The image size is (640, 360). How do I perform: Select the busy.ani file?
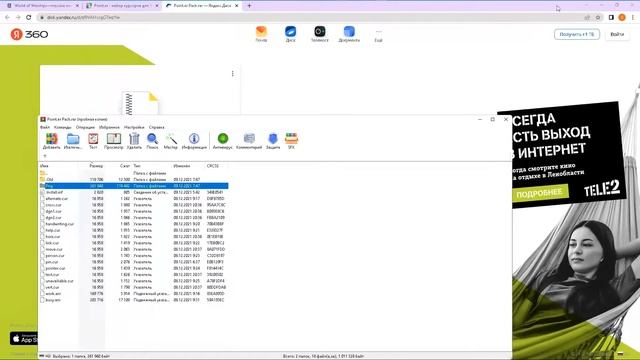coord(134,300)
